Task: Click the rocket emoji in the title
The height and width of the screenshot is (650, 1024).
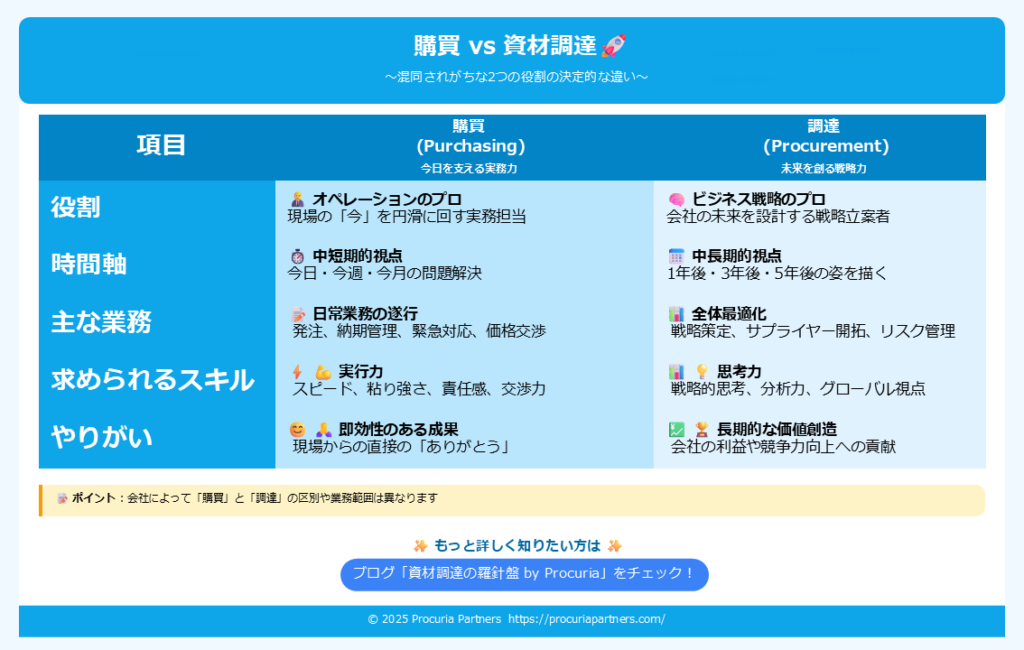Action: (614, 45)
